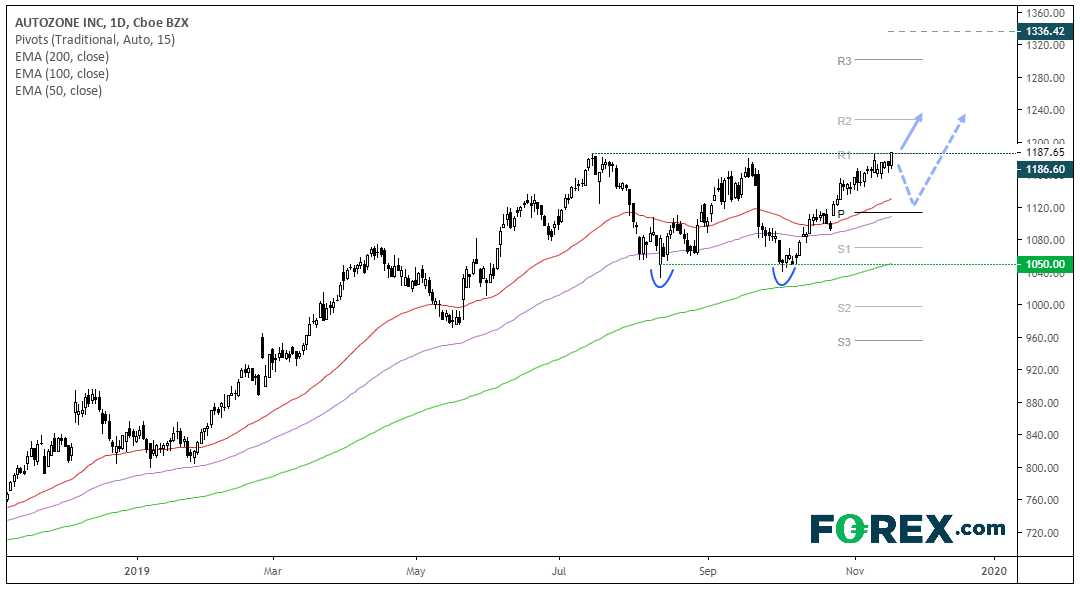Click the Mar date axis label
Screen dimensions: 1080x592
pos(273,571)
